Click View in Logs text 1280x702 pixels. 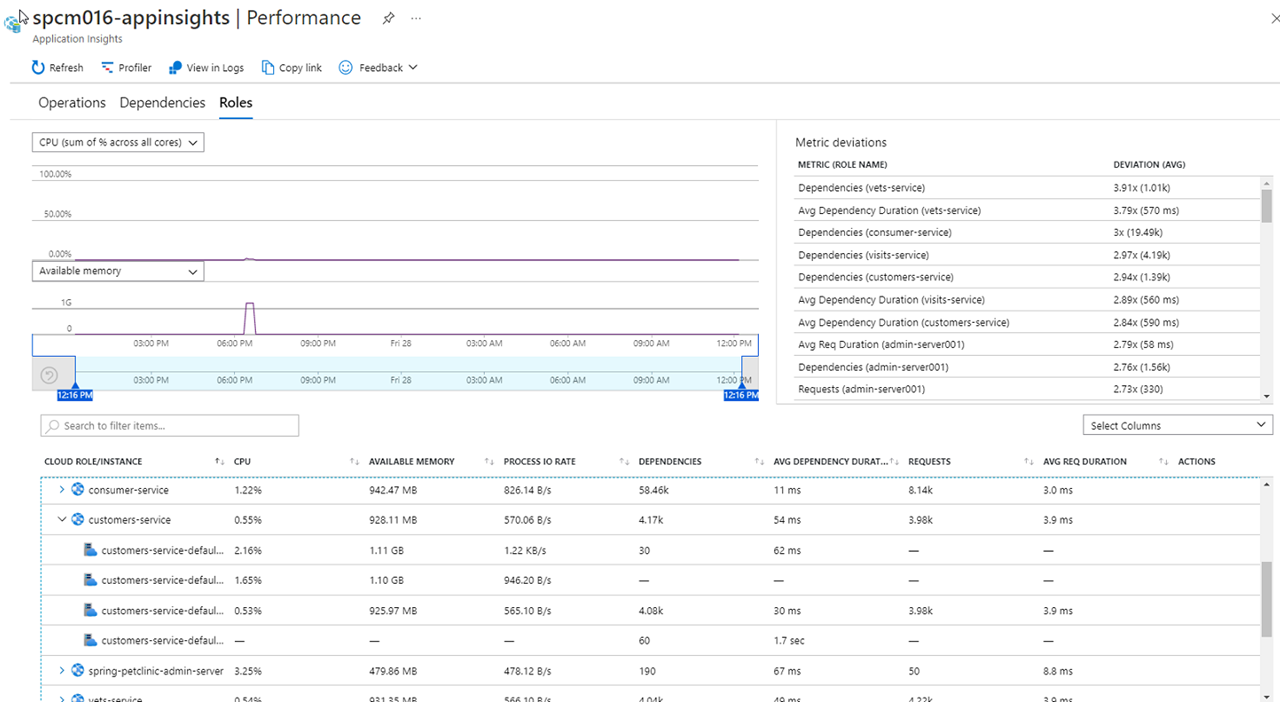point(215,68)
